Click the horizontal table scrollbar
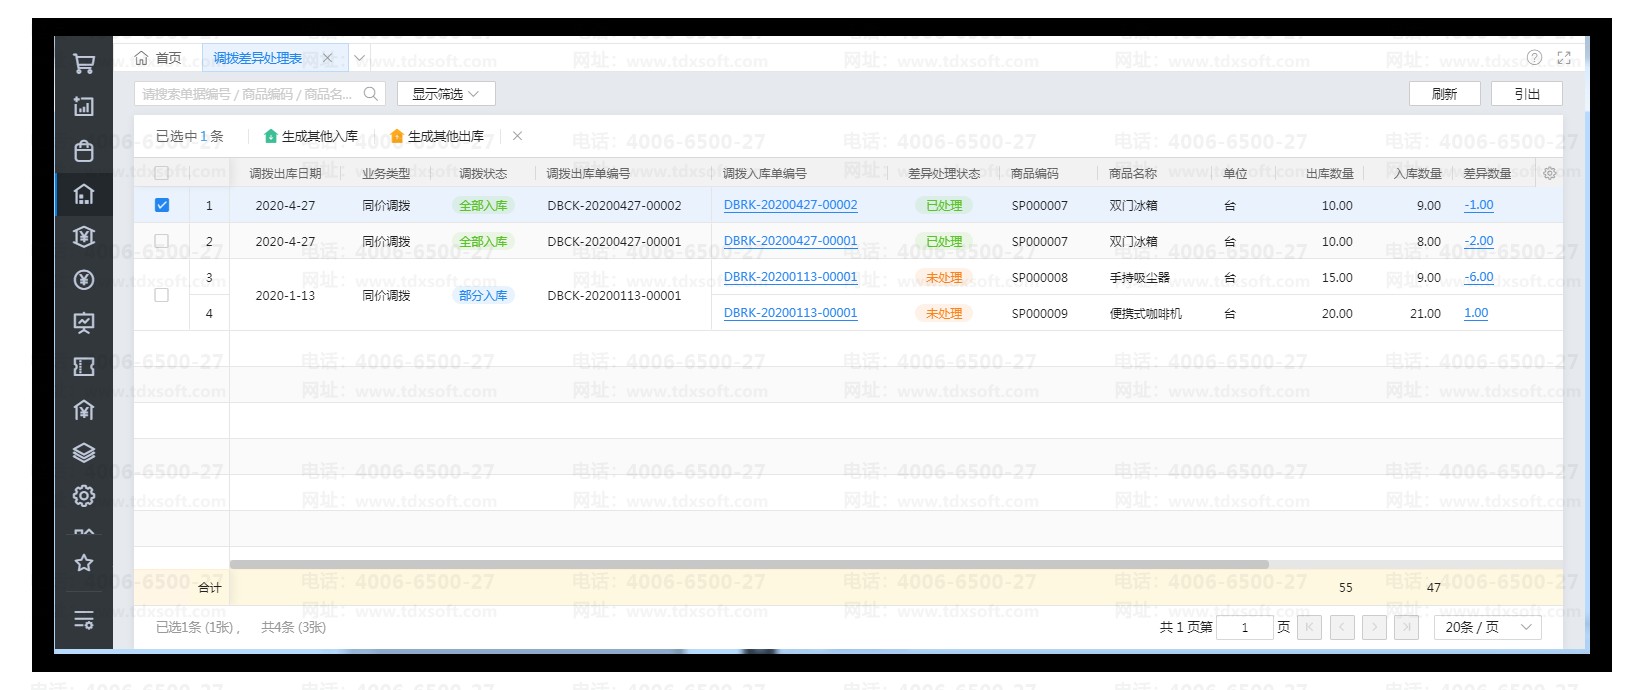The width and height of the screenshot is (1644, 690). [748, 564]
